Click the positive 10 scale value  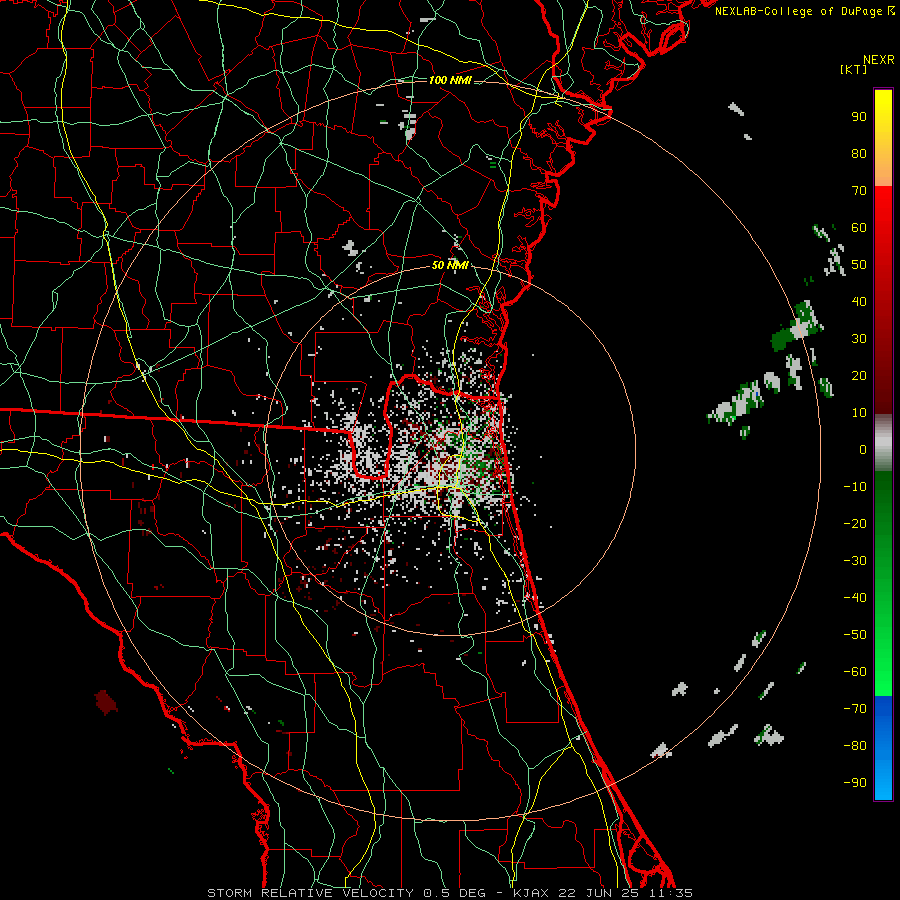pos(859,413)
